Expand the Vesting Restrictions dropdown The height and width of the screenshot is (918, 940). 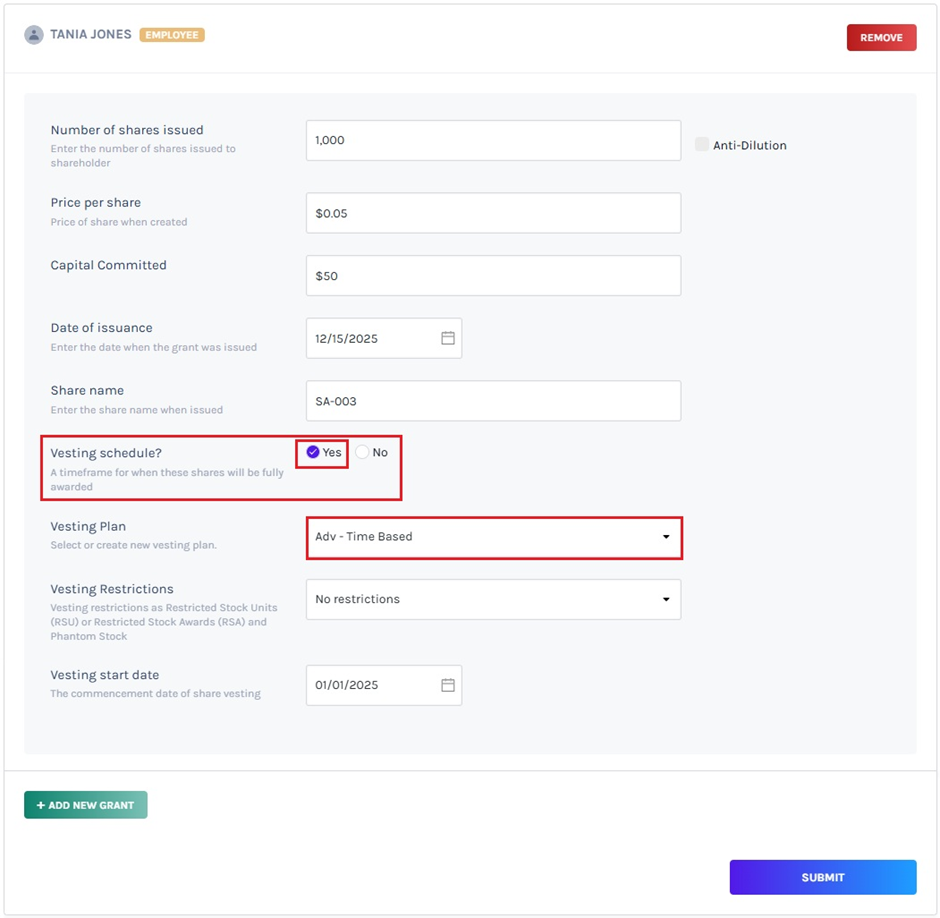coord(492,599)
